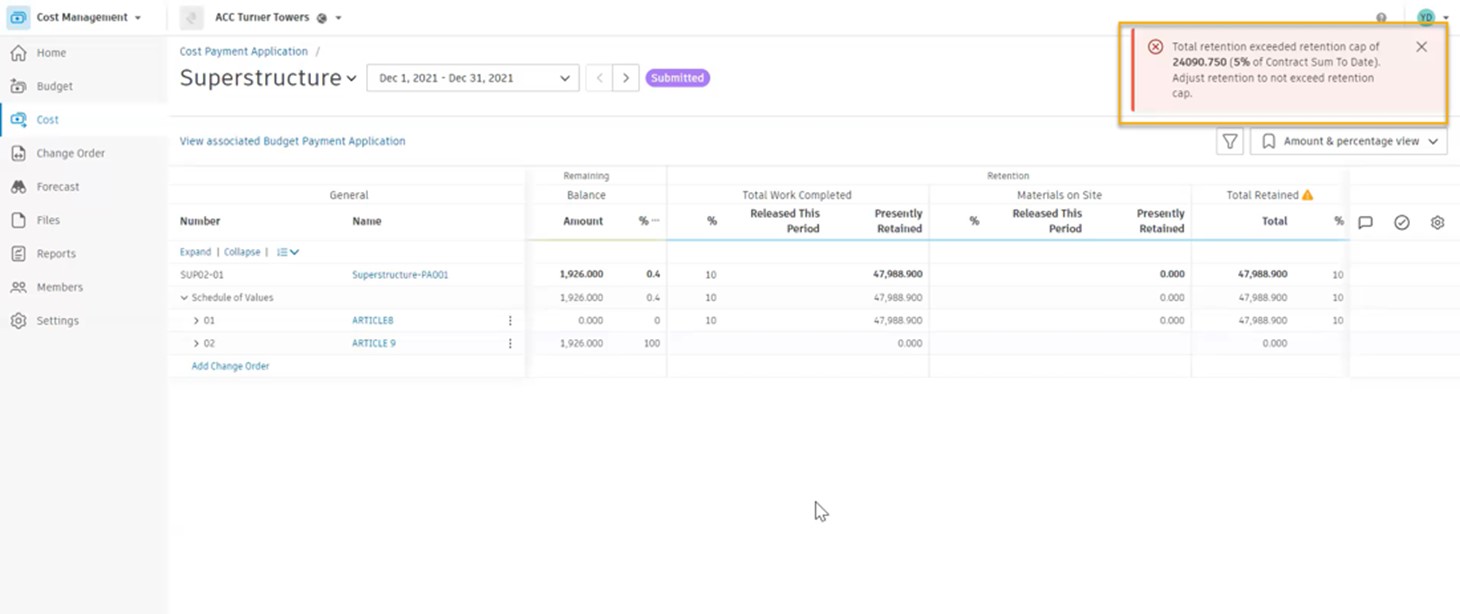The width and height of the screenshot is (1460, 614).
Task: Dismiss the retention cap error notification
Action: pos(1421,47)
